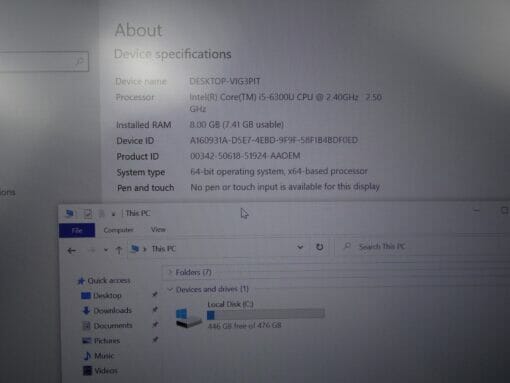Open the View ribbon tab
510x383 pixels.
point(158,229)
